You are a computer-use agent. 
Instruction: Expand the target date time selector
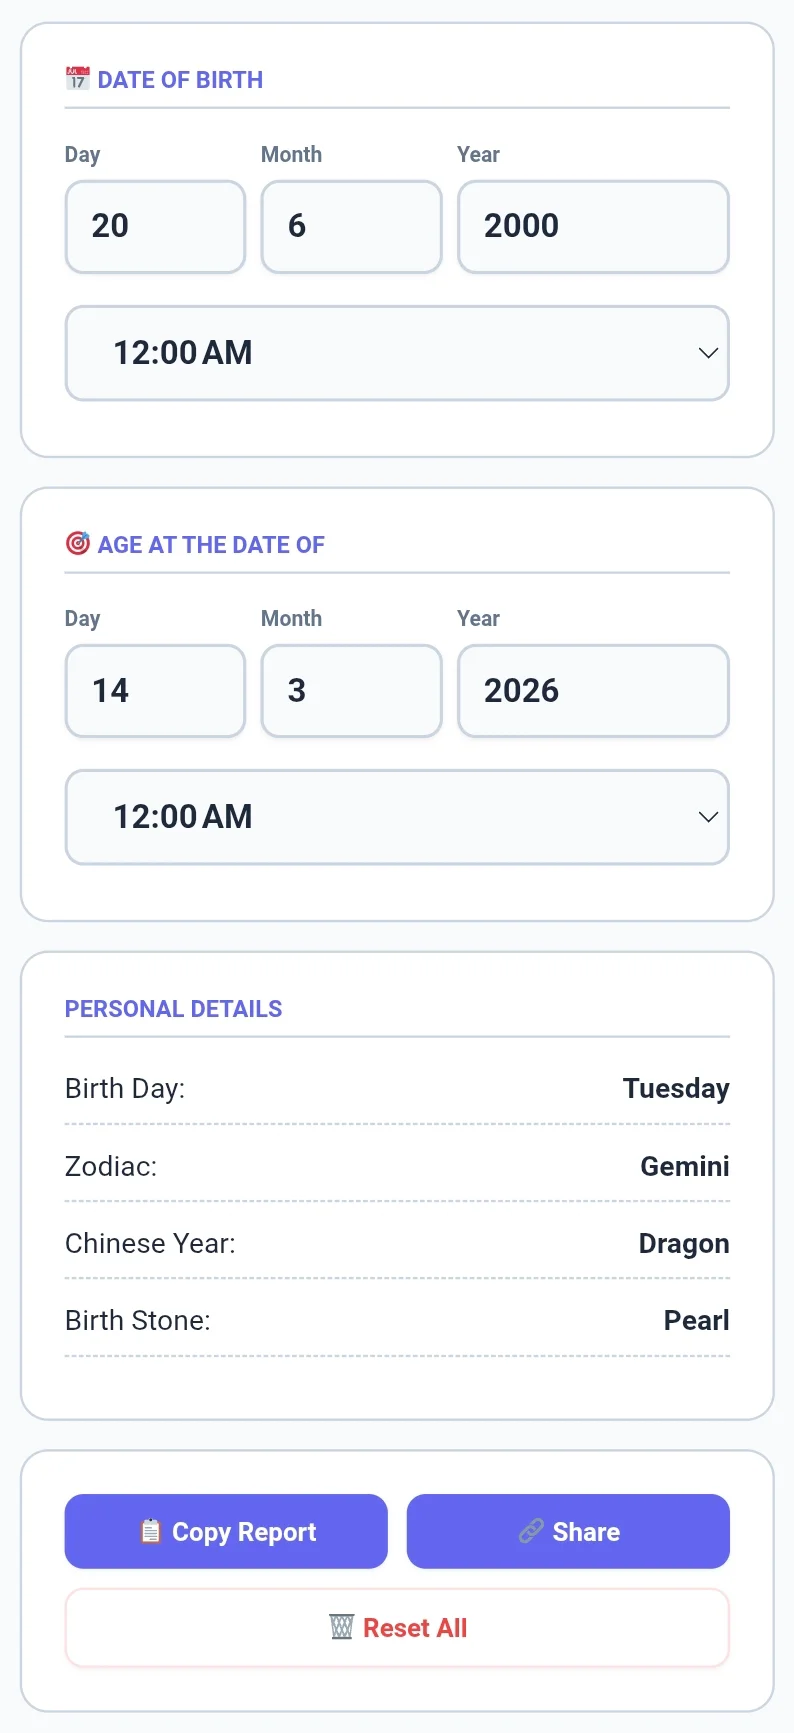click(397, 817)
